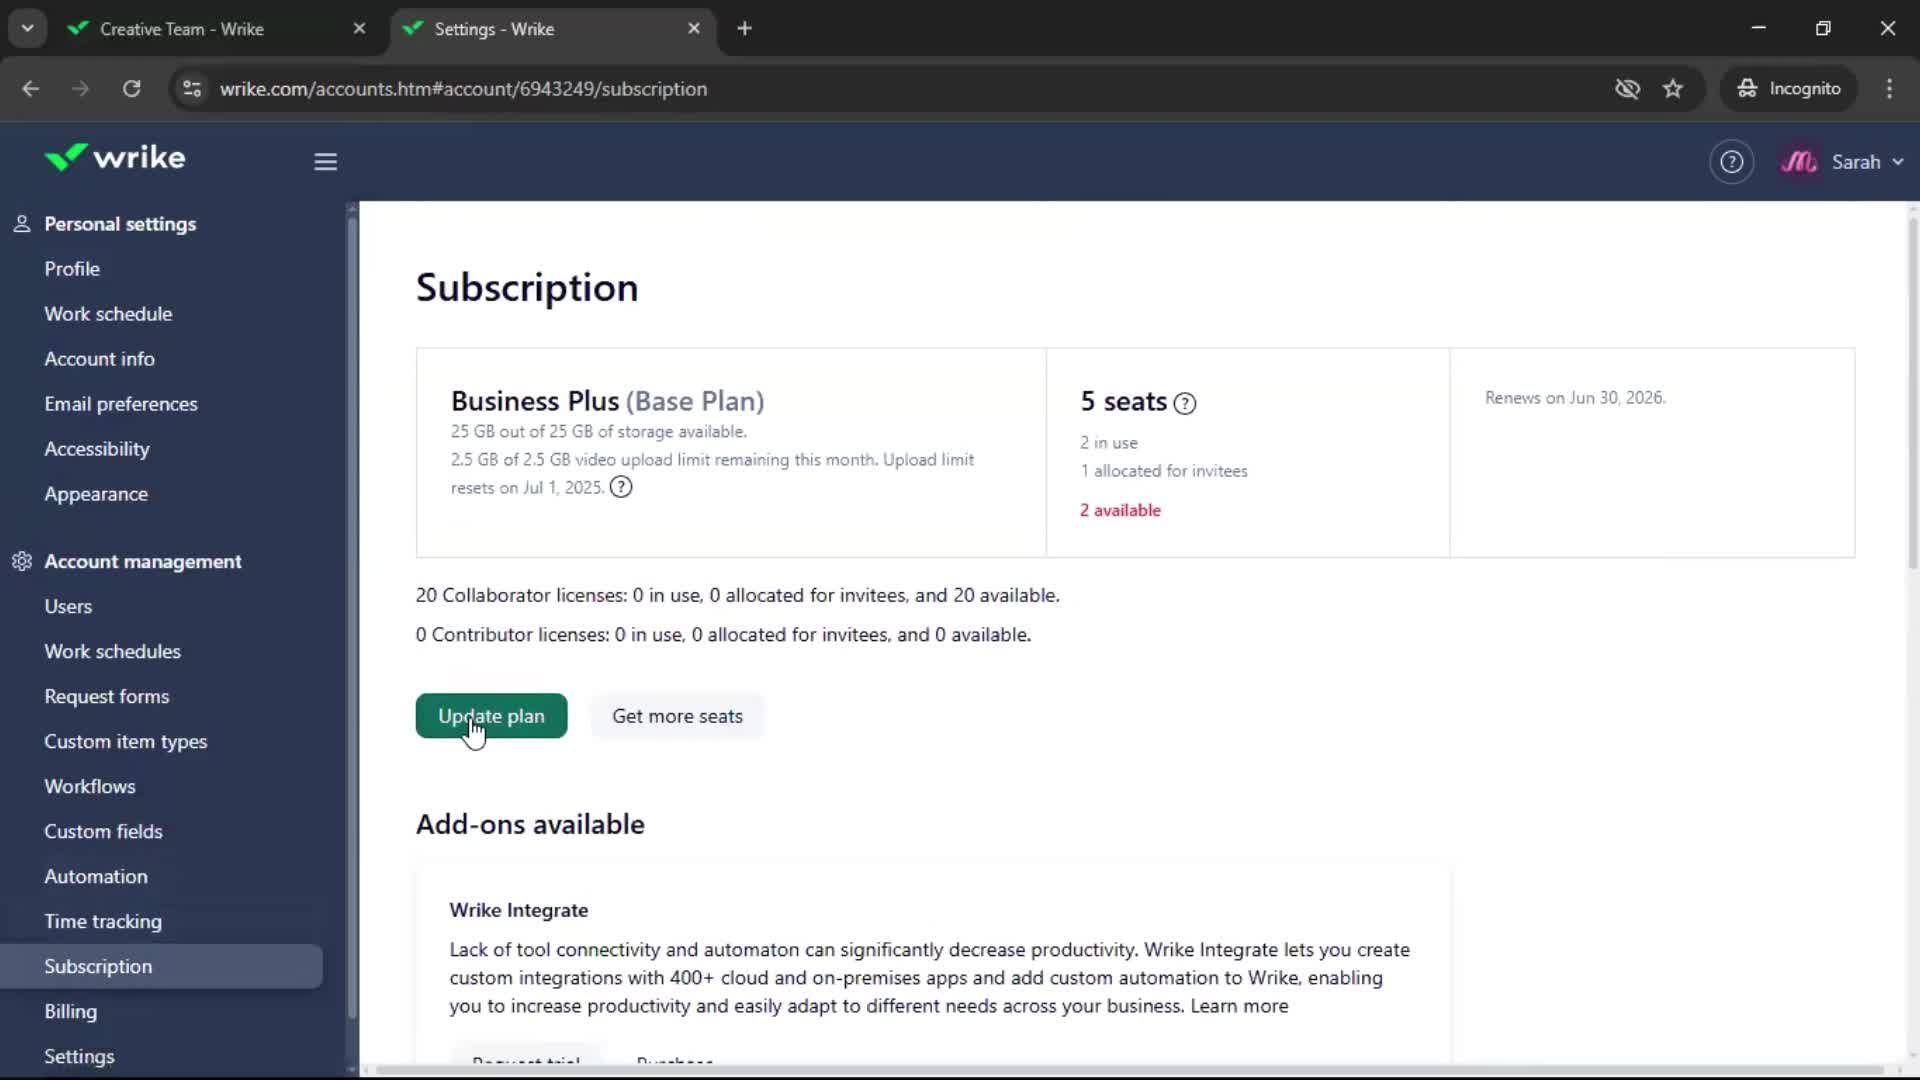Image resolution: width=1920 pixels, height=1080 pixels.
Task: Open Users management page
Action: tap(68, 606)
